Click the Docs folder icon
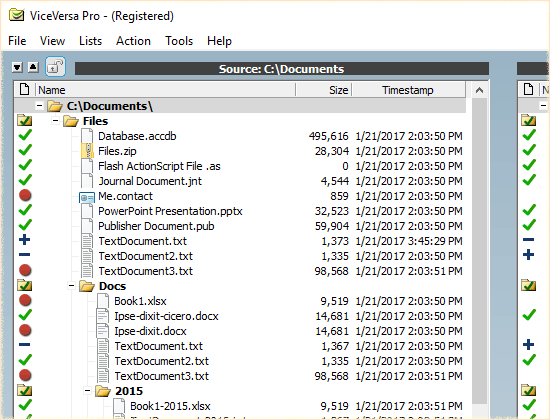Viewport: 550px width, 420px height. tap(87, 286)
